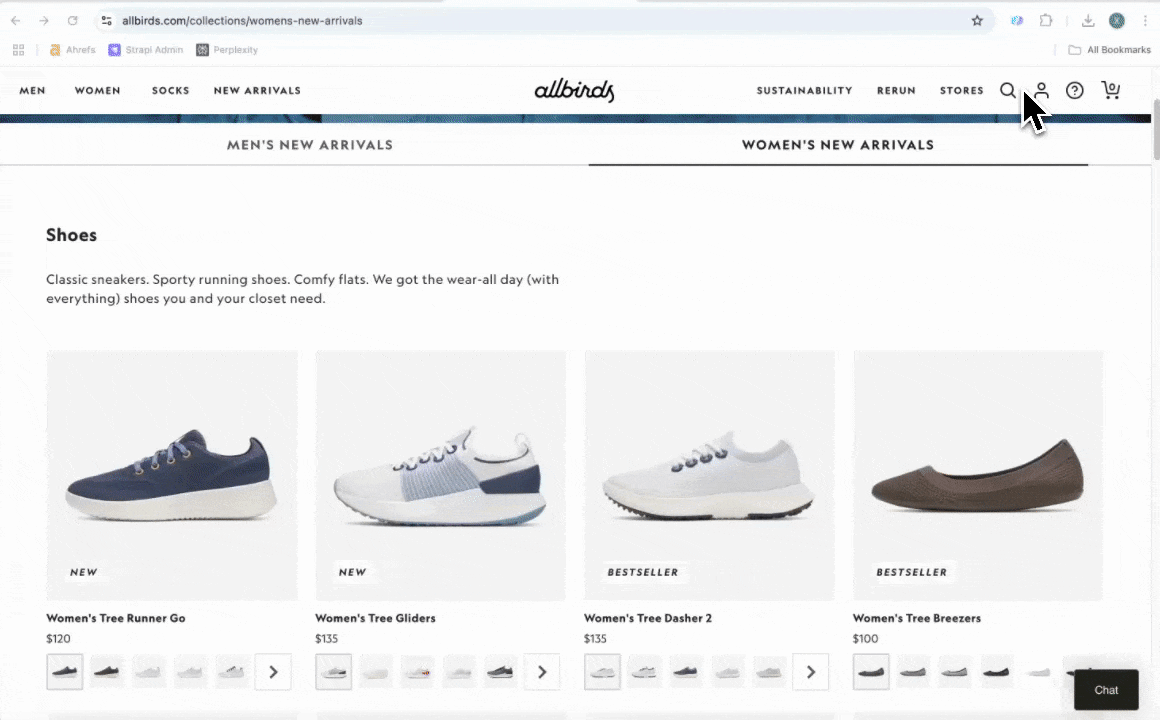Select third navy swatch for Tree Dasher 2
The height and width of the screenshot is (720, 1160).
[686, 672]
